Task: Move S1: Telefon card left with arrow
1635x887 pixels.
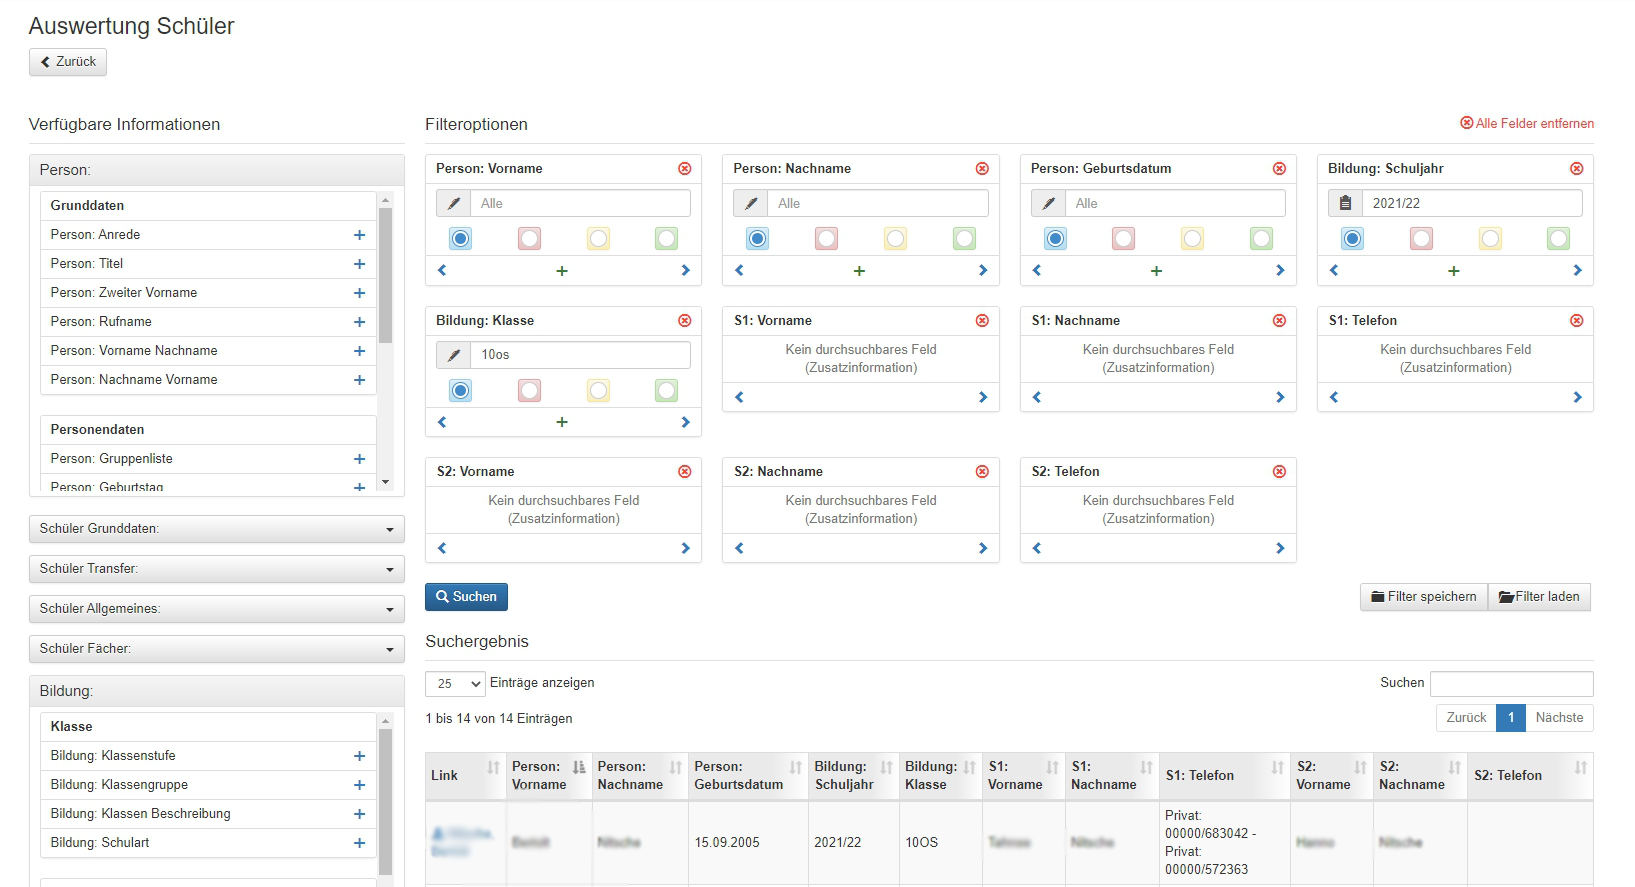Action: click(1334, 397)
